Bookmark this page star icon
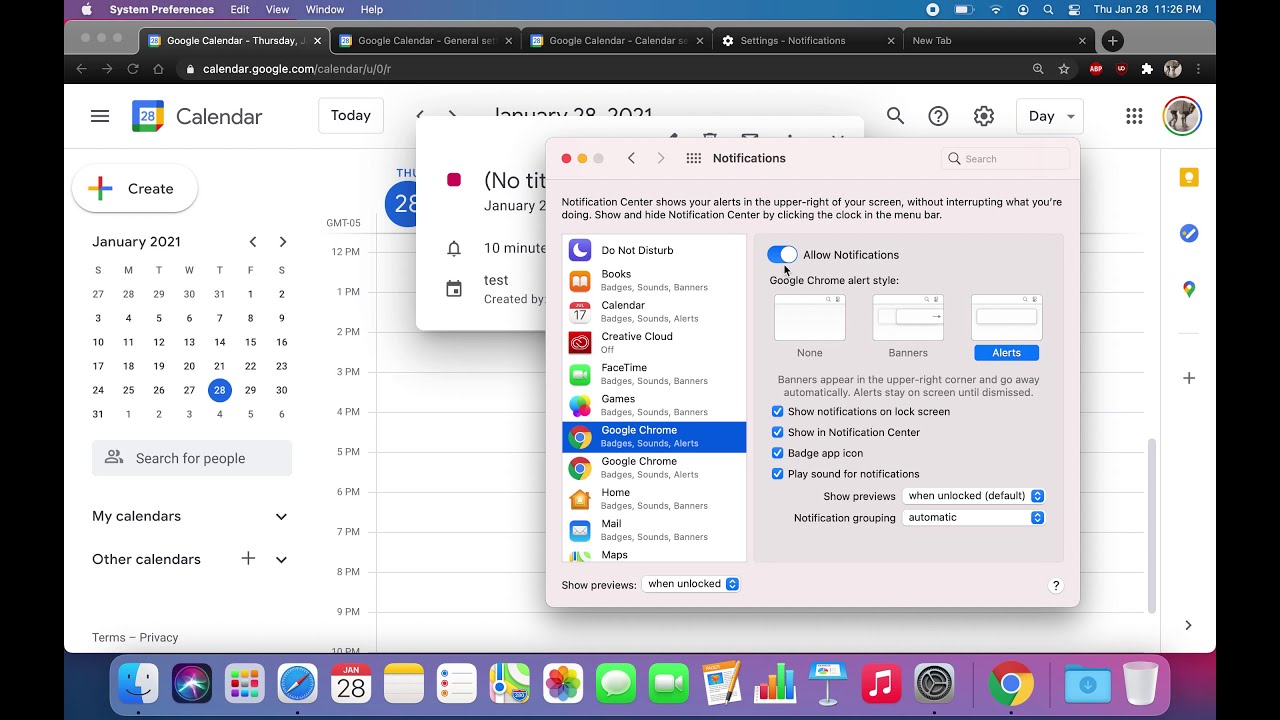 (x=1064, y=69)
